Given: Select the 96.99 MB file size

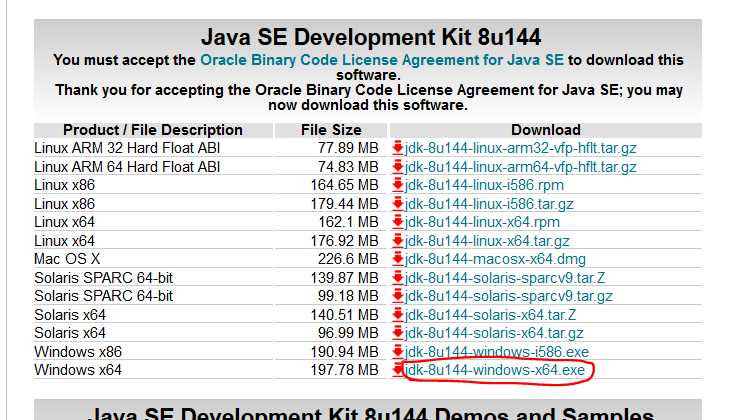Looking at the screenshot, I should pyautogui.click(x=348, y=333).
